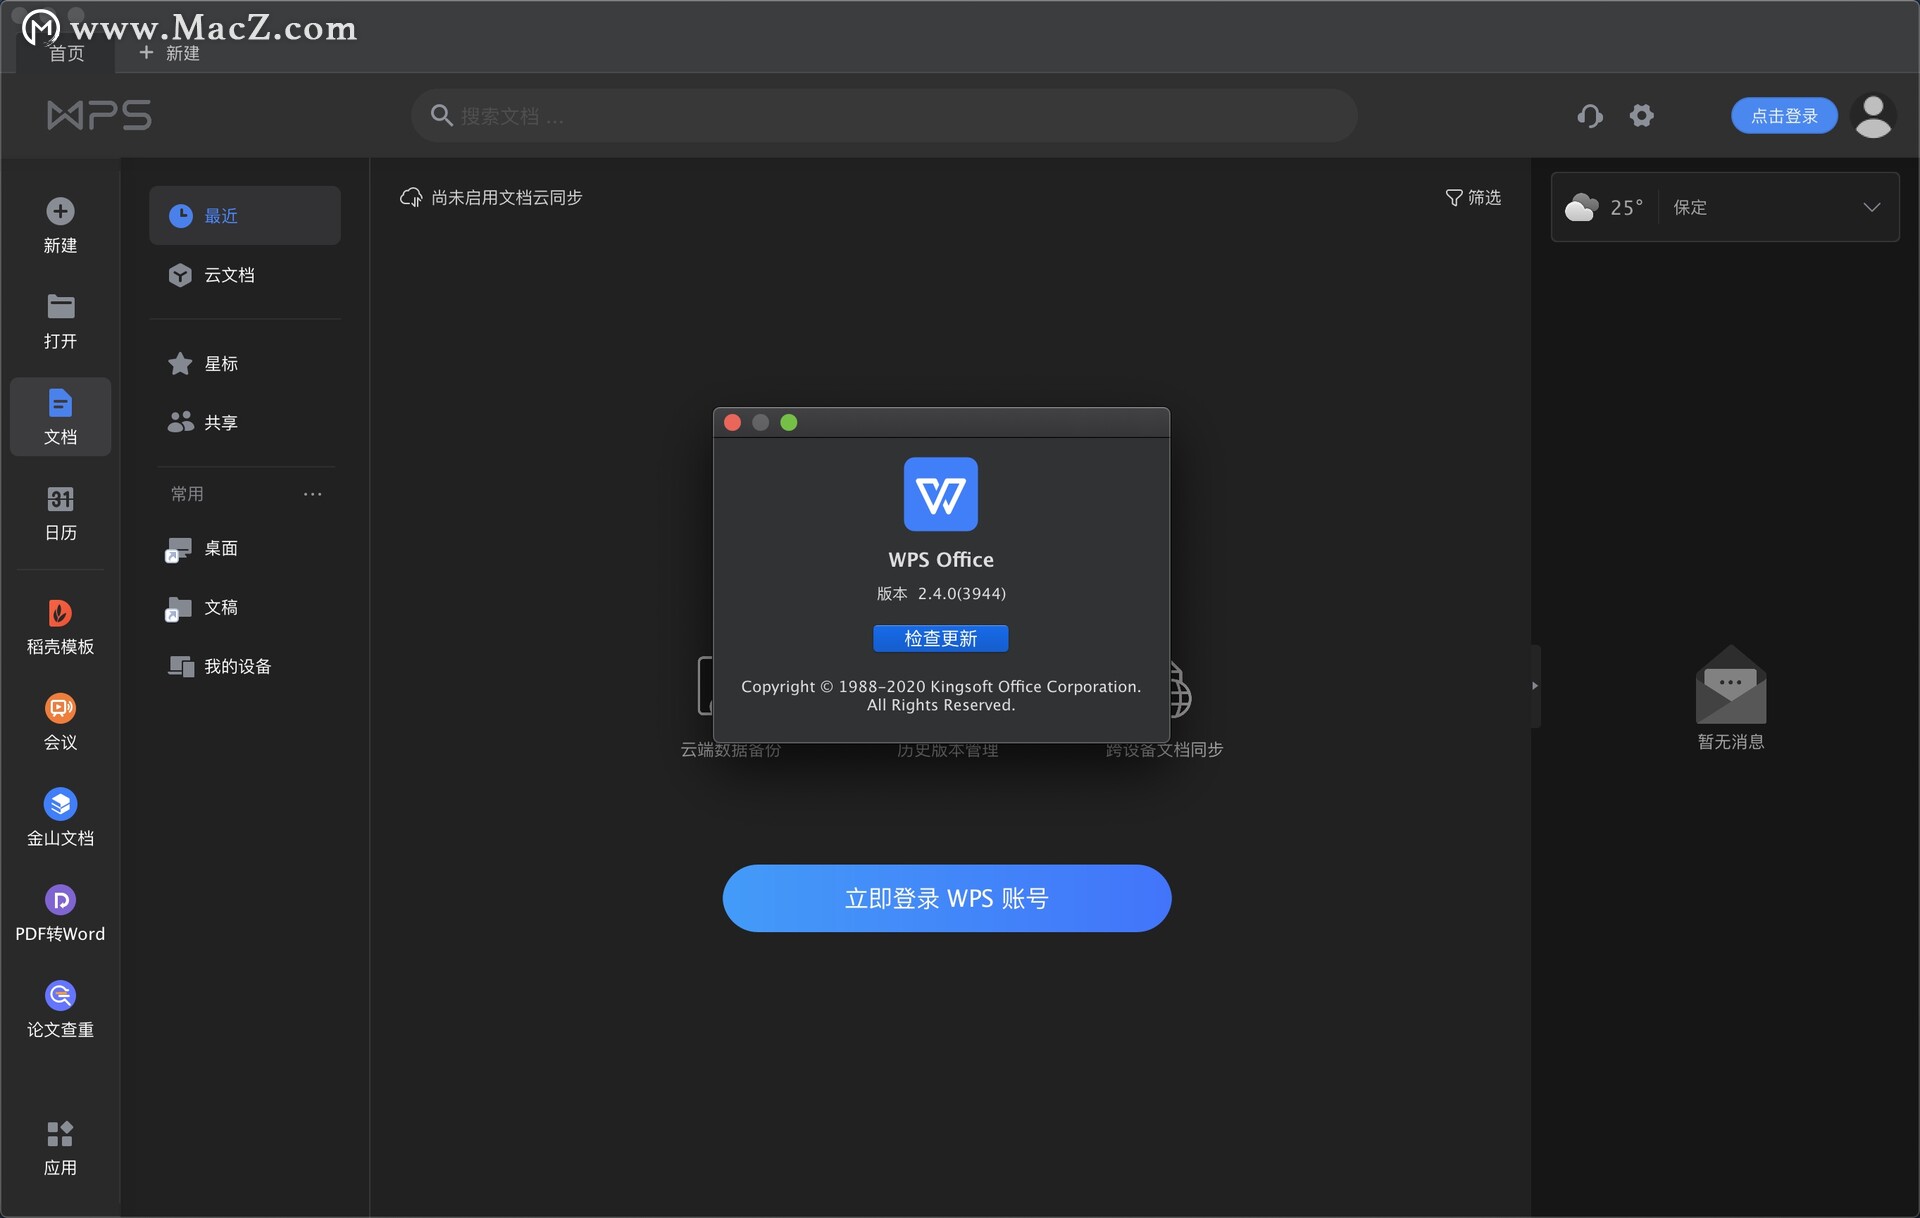
Task: Click the weather cloud icon
Action: pyautogui.click(x=1581, y=207)
